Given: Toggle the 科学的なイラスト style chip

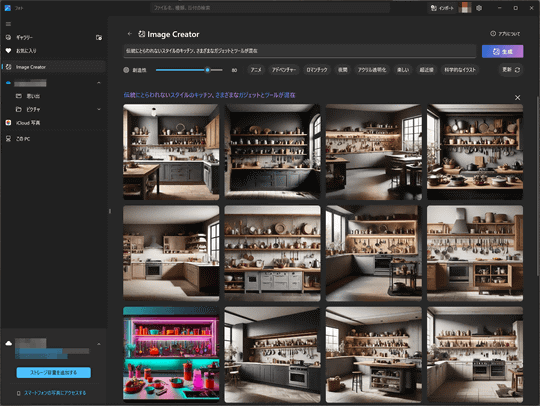Looking at the screenshot, I should click(x=460, y=70).
